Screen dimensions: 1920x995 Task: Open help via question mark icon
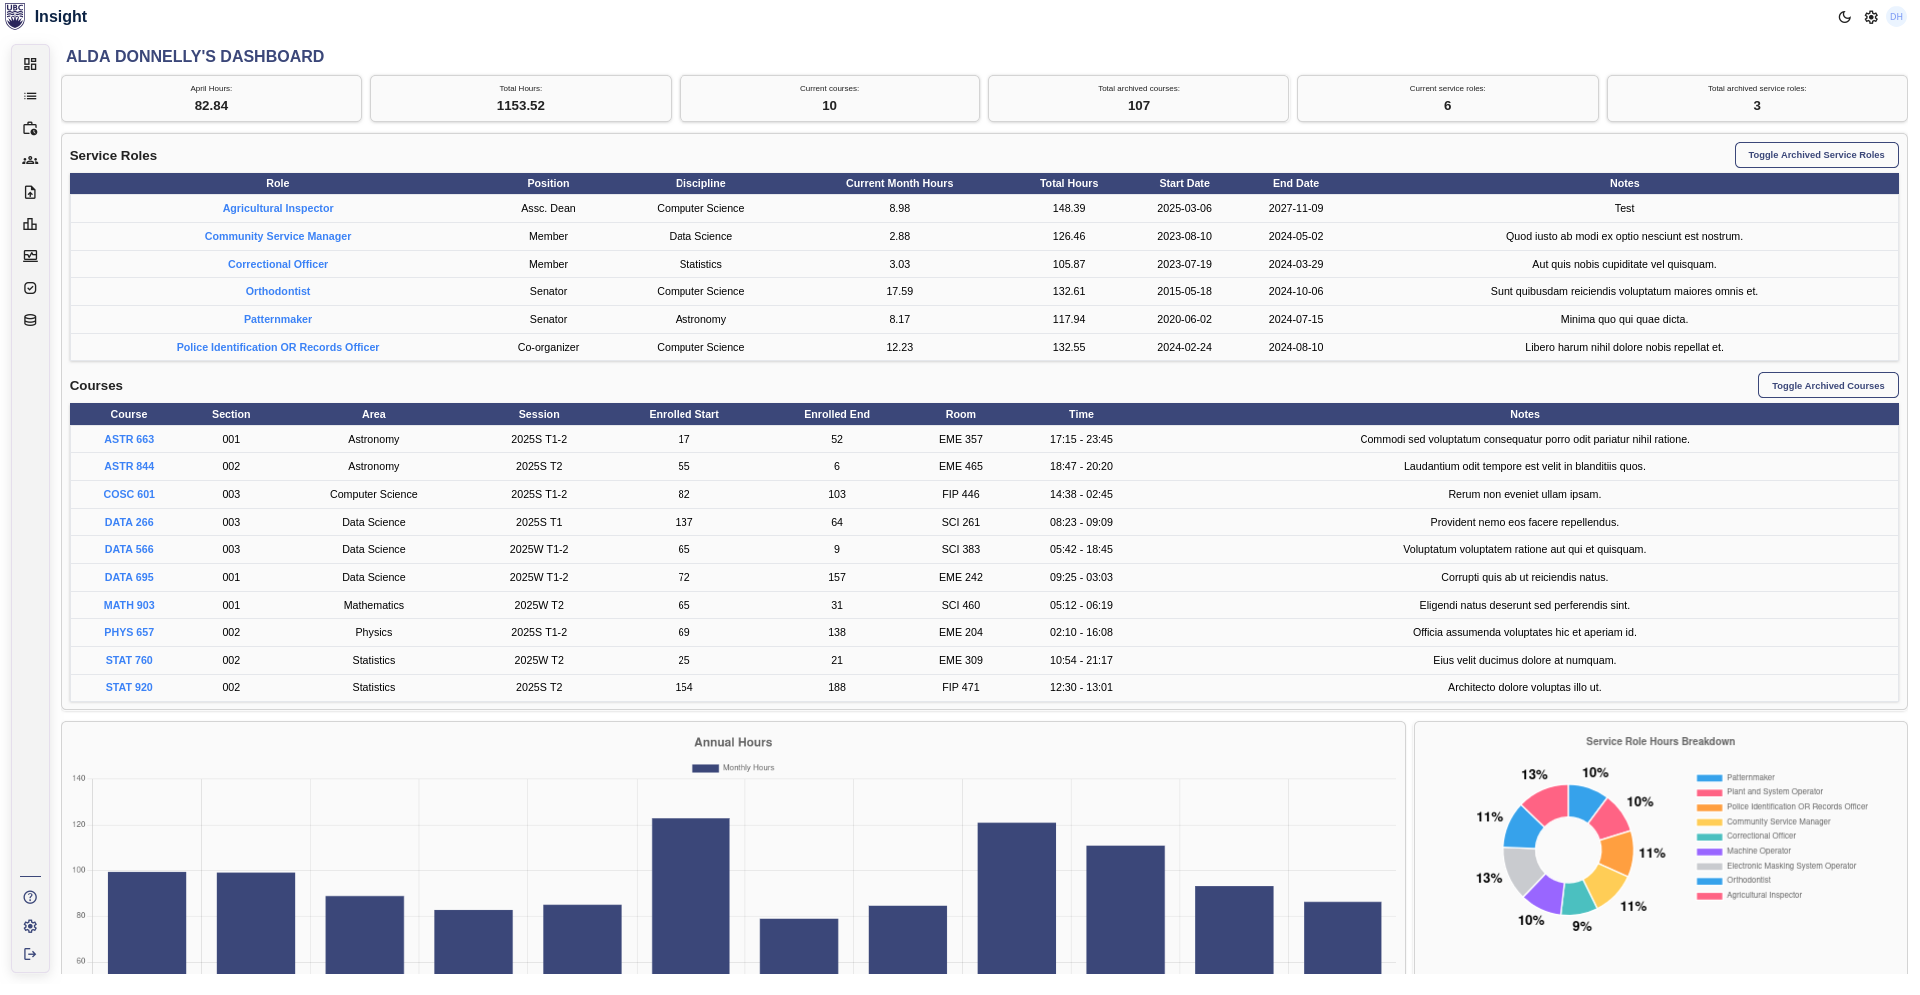(30, 897)
